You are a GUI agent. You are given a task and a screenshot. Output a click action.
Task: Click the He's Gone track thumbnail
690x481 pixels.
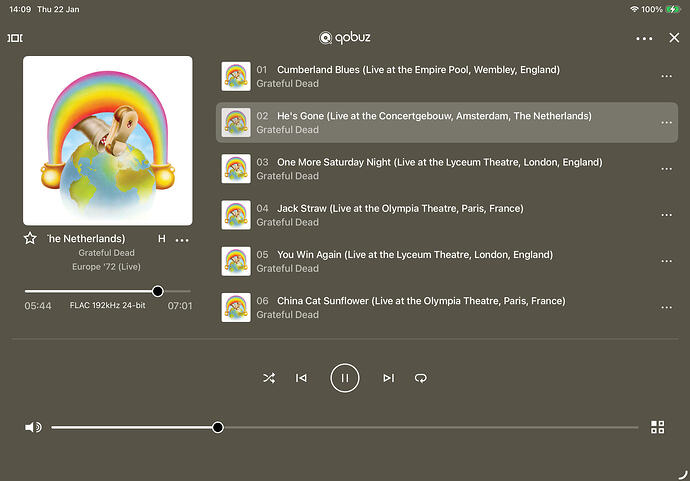point(236,122)
